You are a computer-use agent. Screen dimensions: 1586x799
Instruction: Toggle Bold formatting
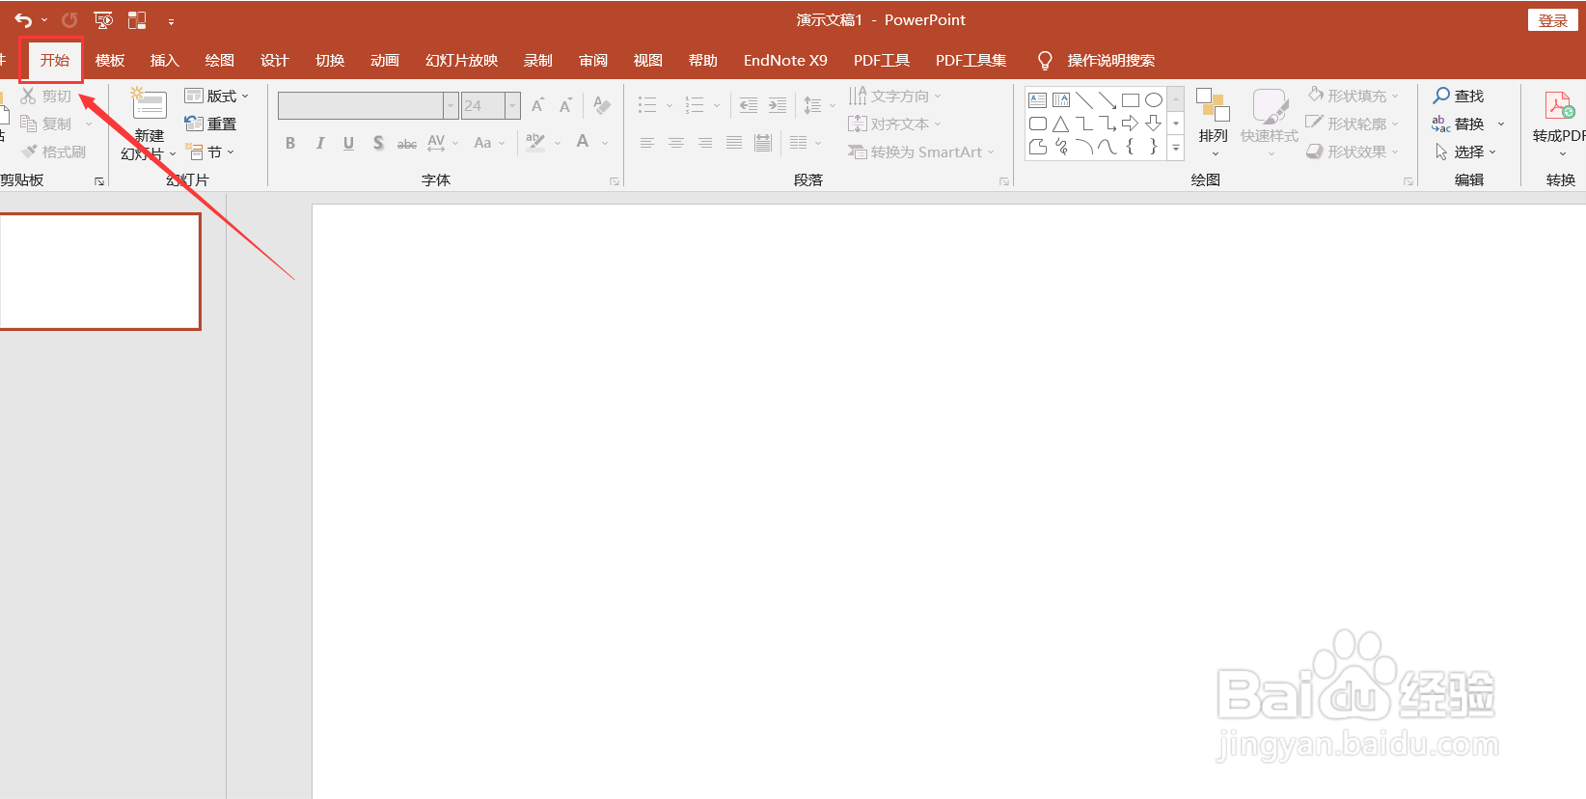(290, 143)
